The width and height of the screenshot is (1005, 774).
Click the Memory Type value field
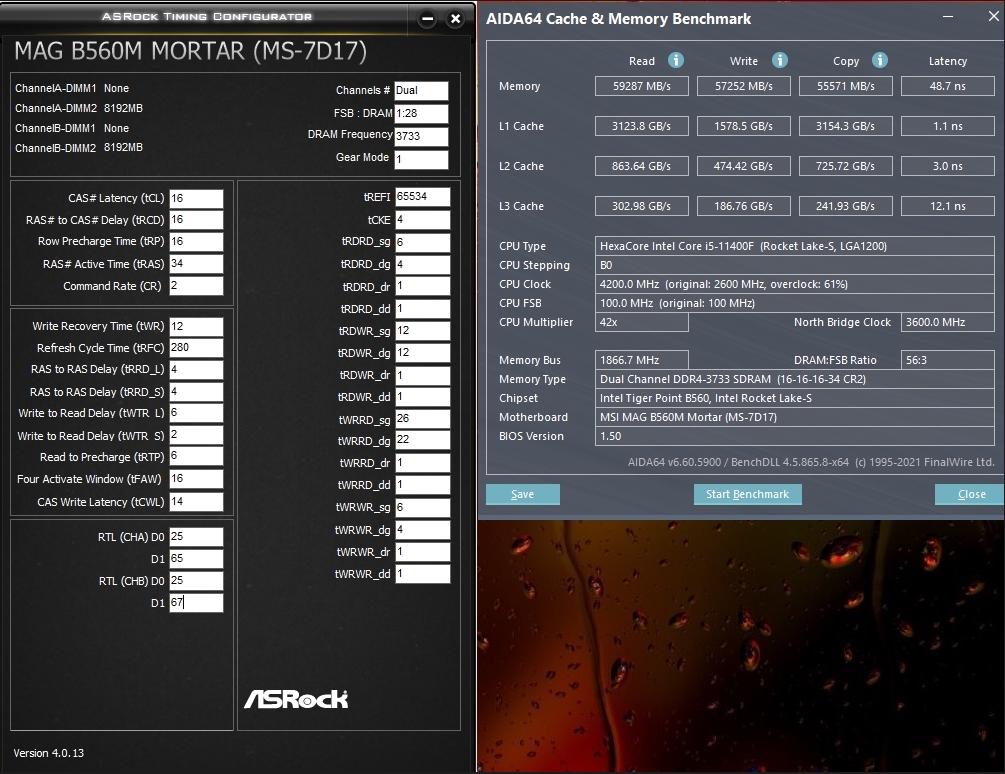(795, 379)
